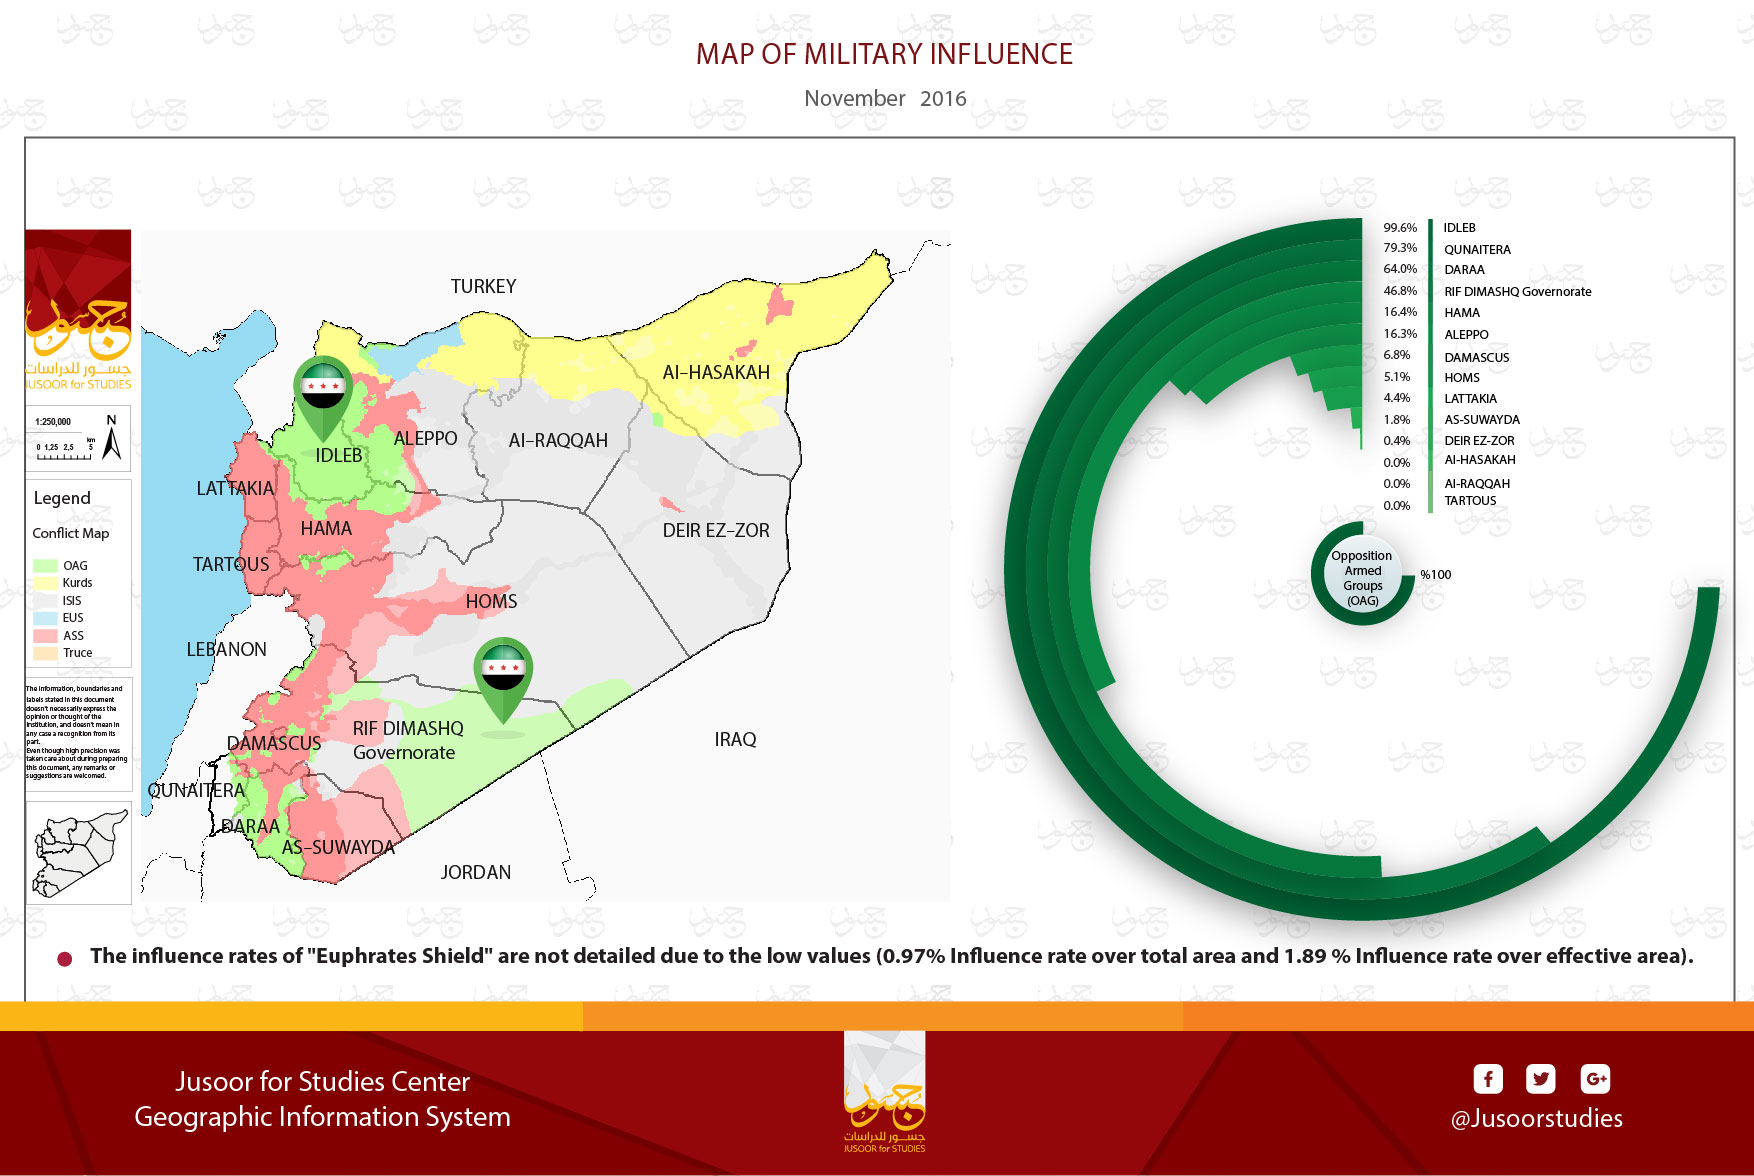
Task: Click the Opposition Armed Groups center circle
Action: click(x=1362, y=573)
